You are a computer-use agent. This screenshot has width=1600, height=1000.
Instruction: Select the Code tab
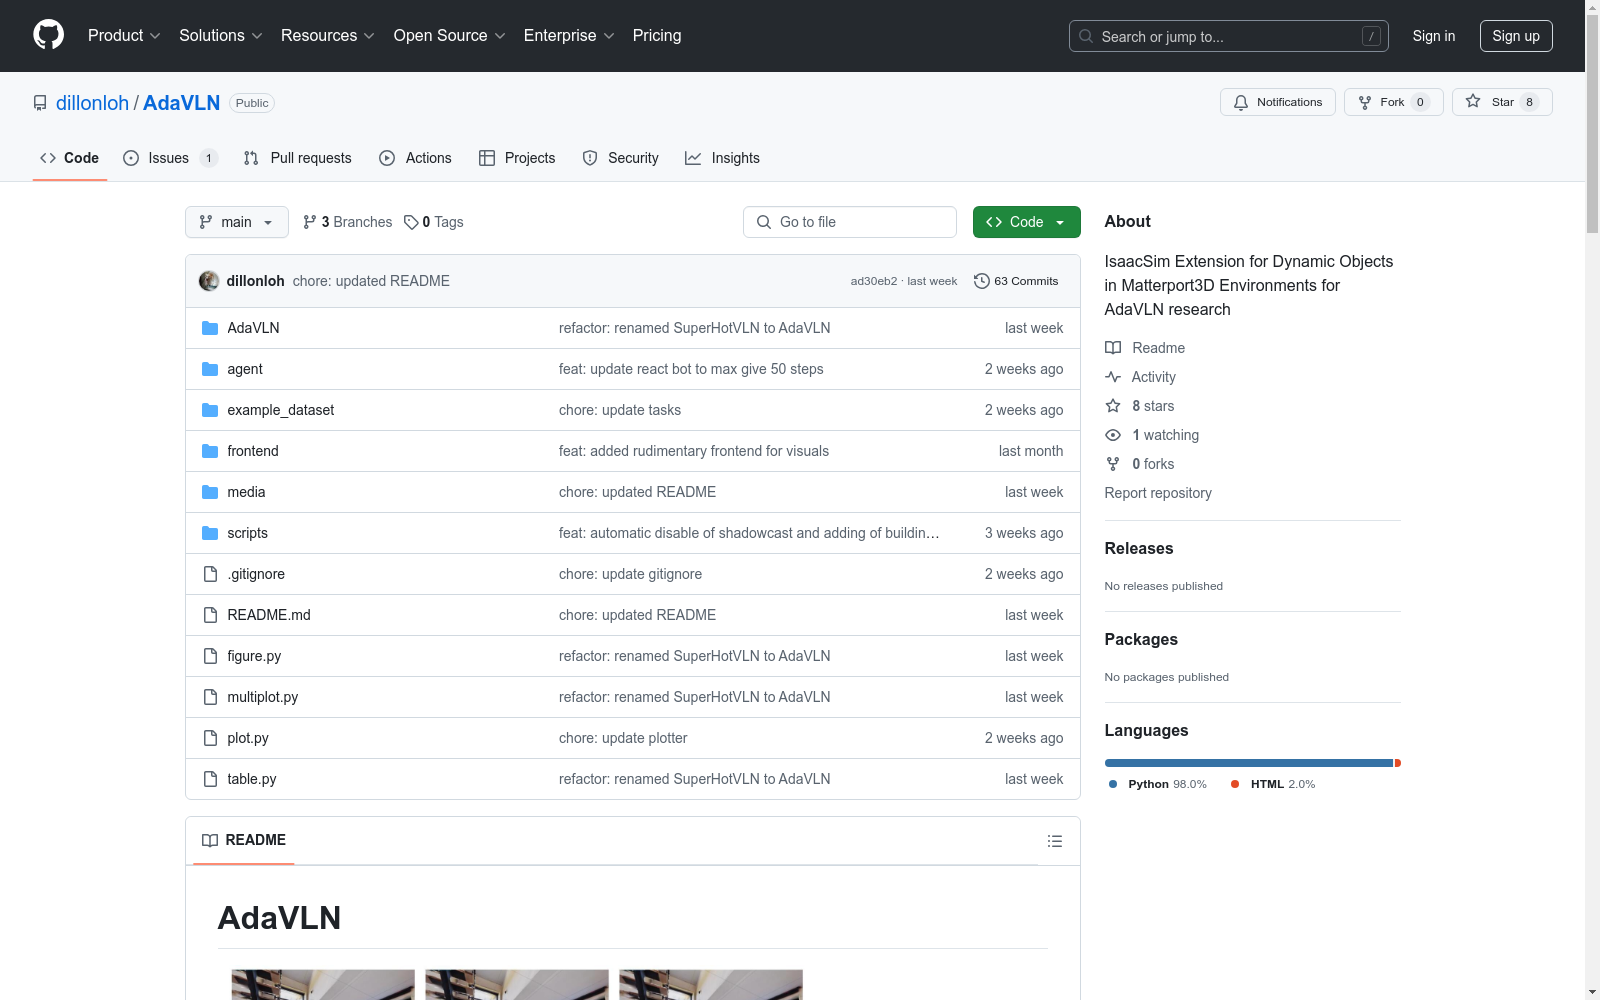pos(70,158)
